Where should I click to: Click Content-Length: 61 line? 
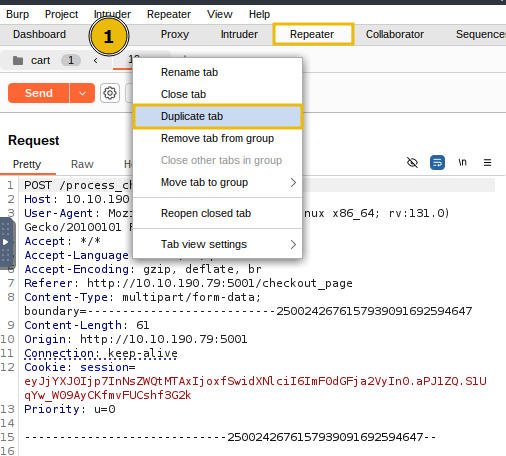click(x=87, y=325)
